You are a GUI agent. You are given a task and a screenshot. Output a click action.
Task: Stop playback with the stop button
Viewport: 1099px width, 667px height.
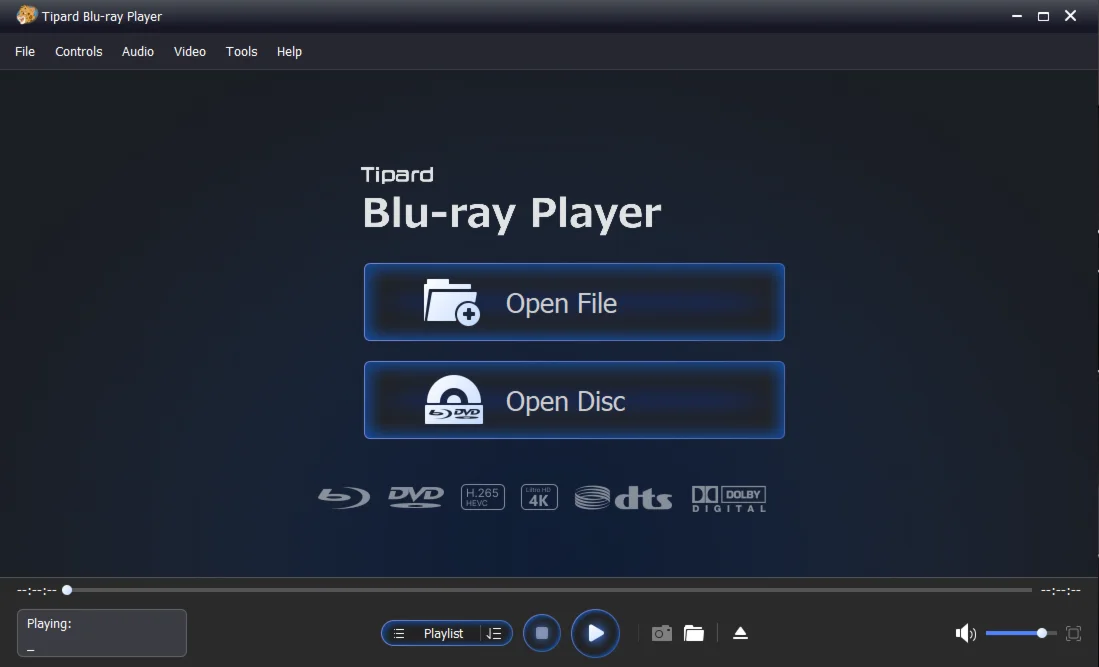(542, 633)
